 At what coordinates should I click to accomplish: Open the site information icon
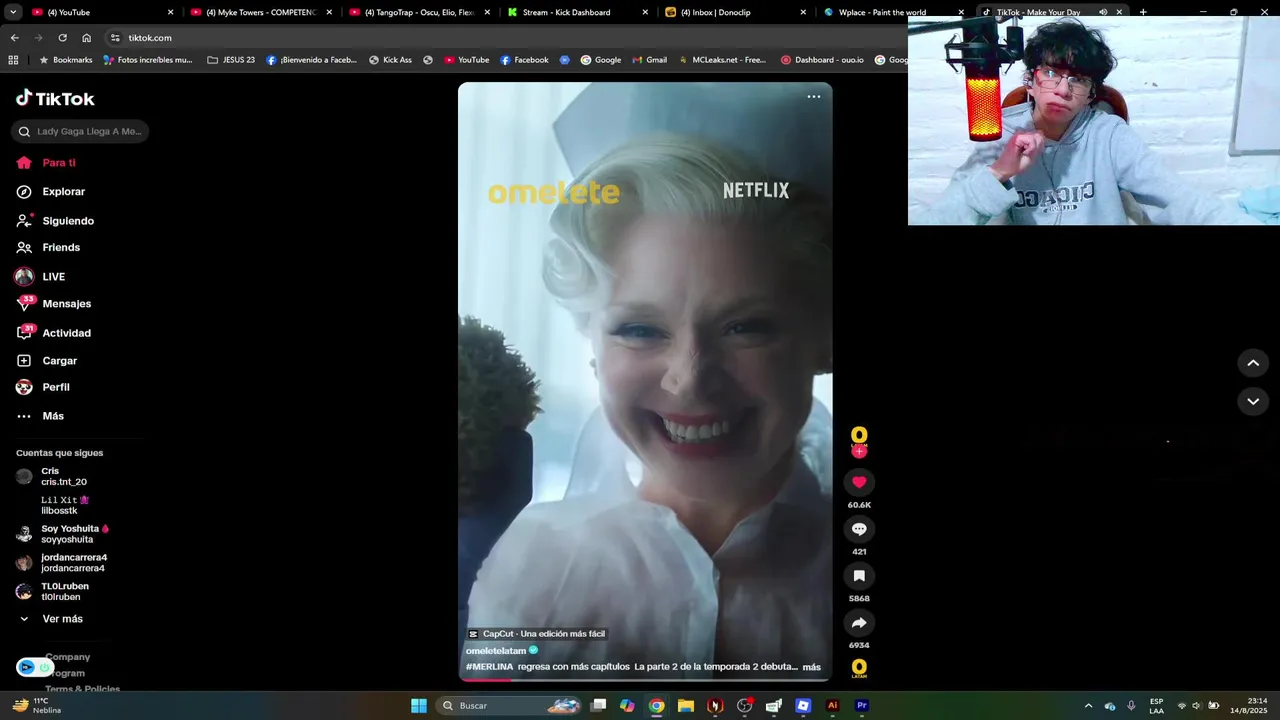115,38
